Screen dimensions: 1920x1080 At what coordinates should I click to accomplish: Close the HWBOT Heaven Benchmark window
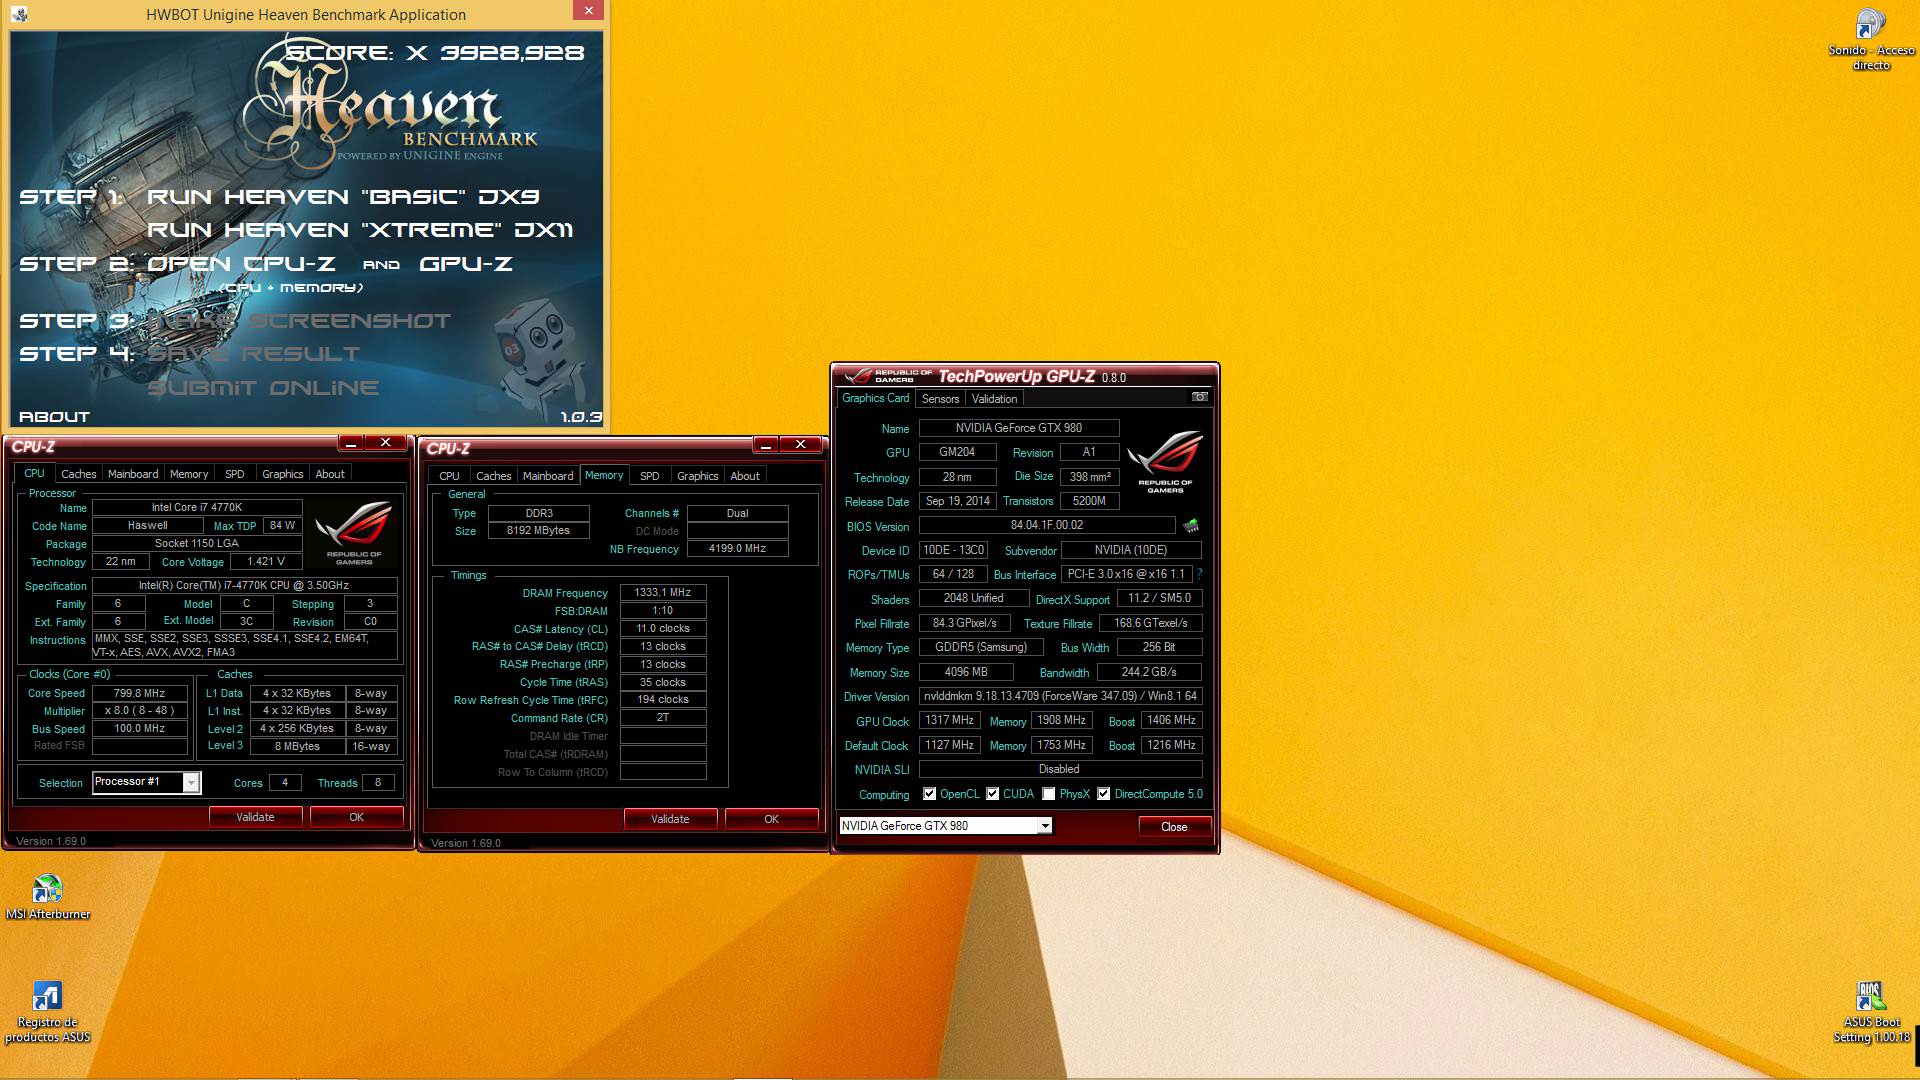pos(588,10)
